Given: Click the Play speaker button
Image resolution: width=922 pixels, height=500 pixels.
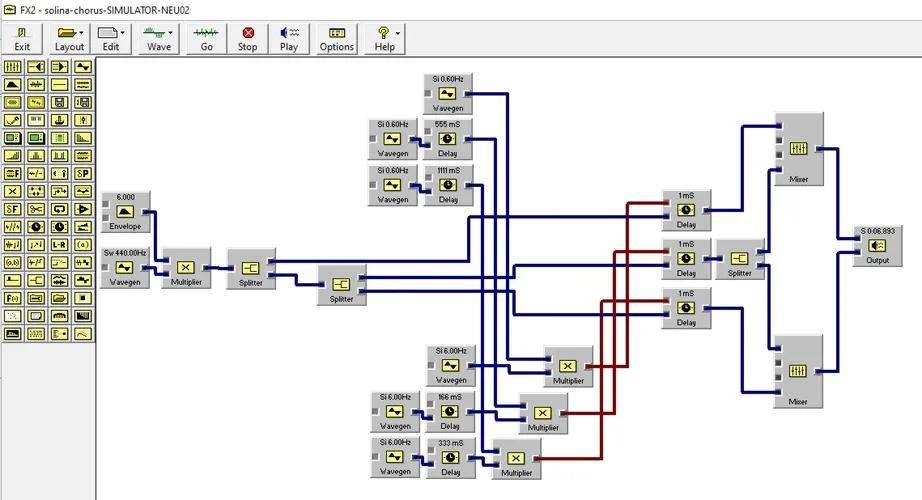Looking at the screenshot, I should pos(289,39).
